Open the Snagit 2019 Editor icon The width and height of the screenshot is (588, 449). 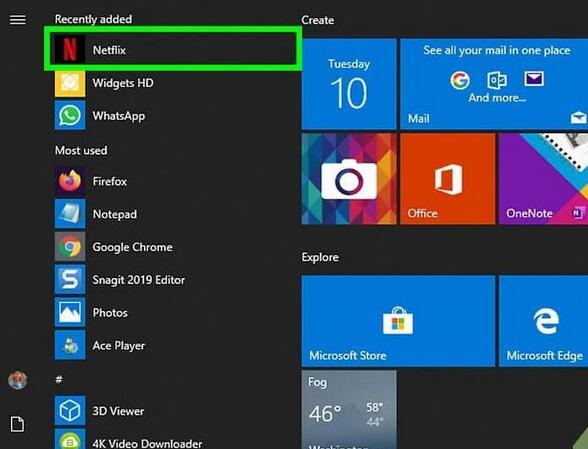click(x=70, y=279)
